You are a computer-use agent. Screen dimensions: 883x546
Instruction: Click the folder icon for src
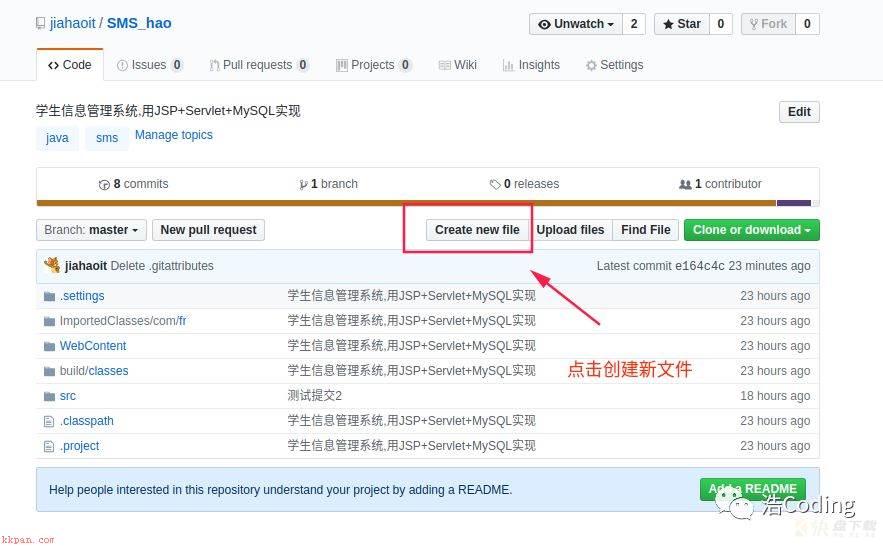[x=50, y=396]
